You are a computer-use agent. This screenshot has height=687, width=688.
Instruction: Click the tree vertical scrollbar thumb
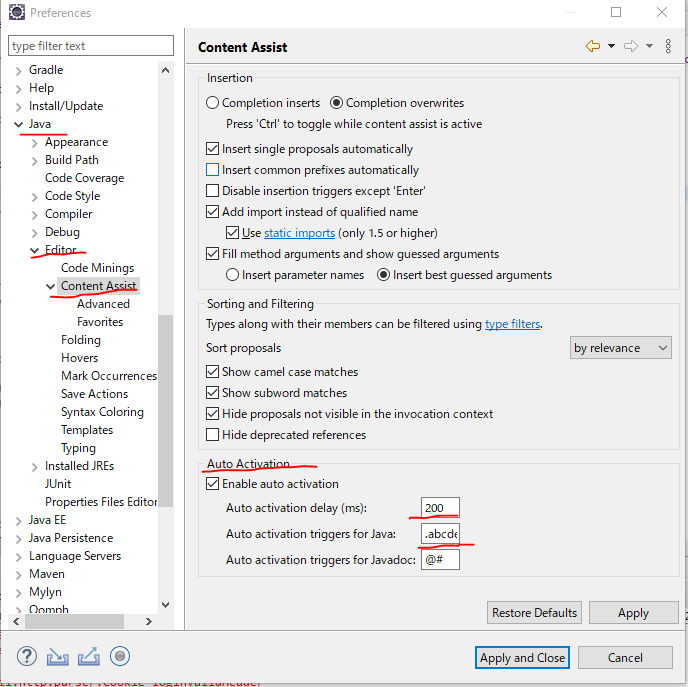[165, 411]
